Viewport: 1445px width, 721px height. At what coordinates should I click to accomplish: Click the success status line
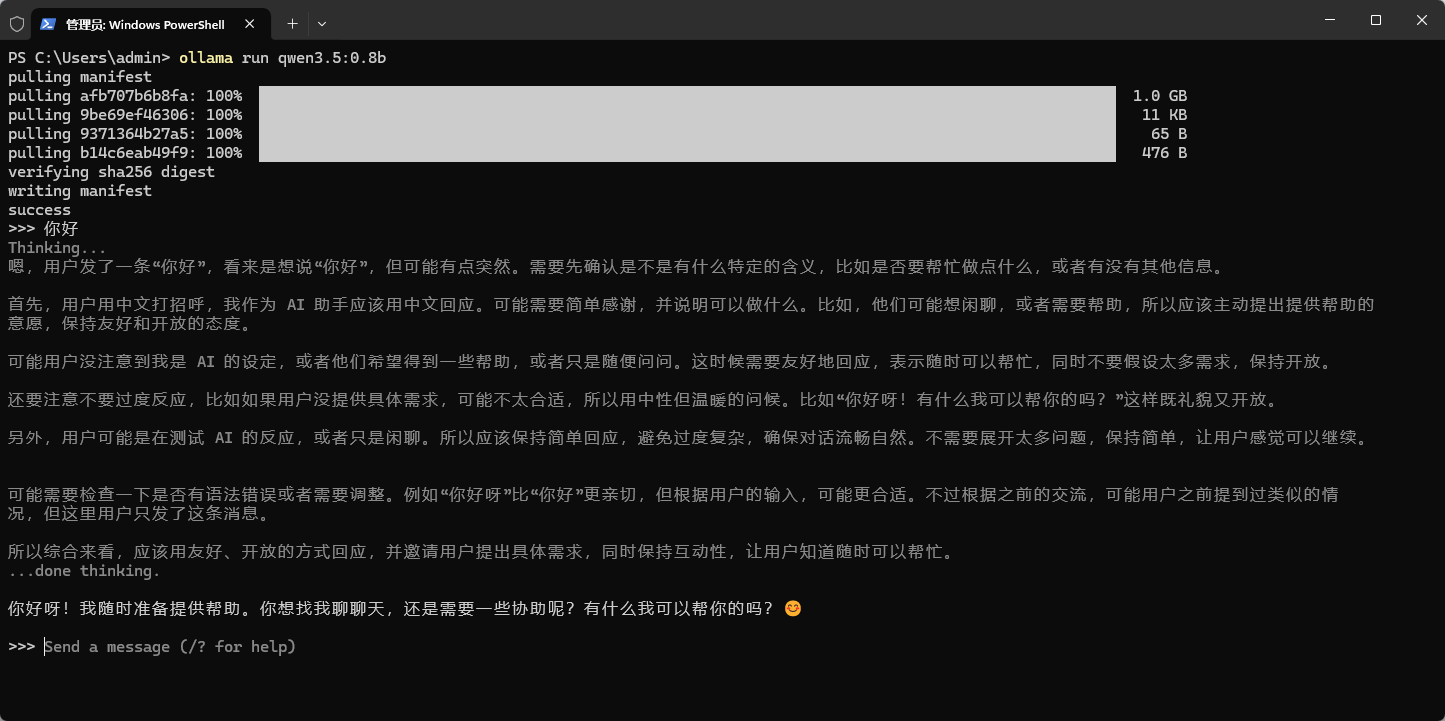coord(38,209)
